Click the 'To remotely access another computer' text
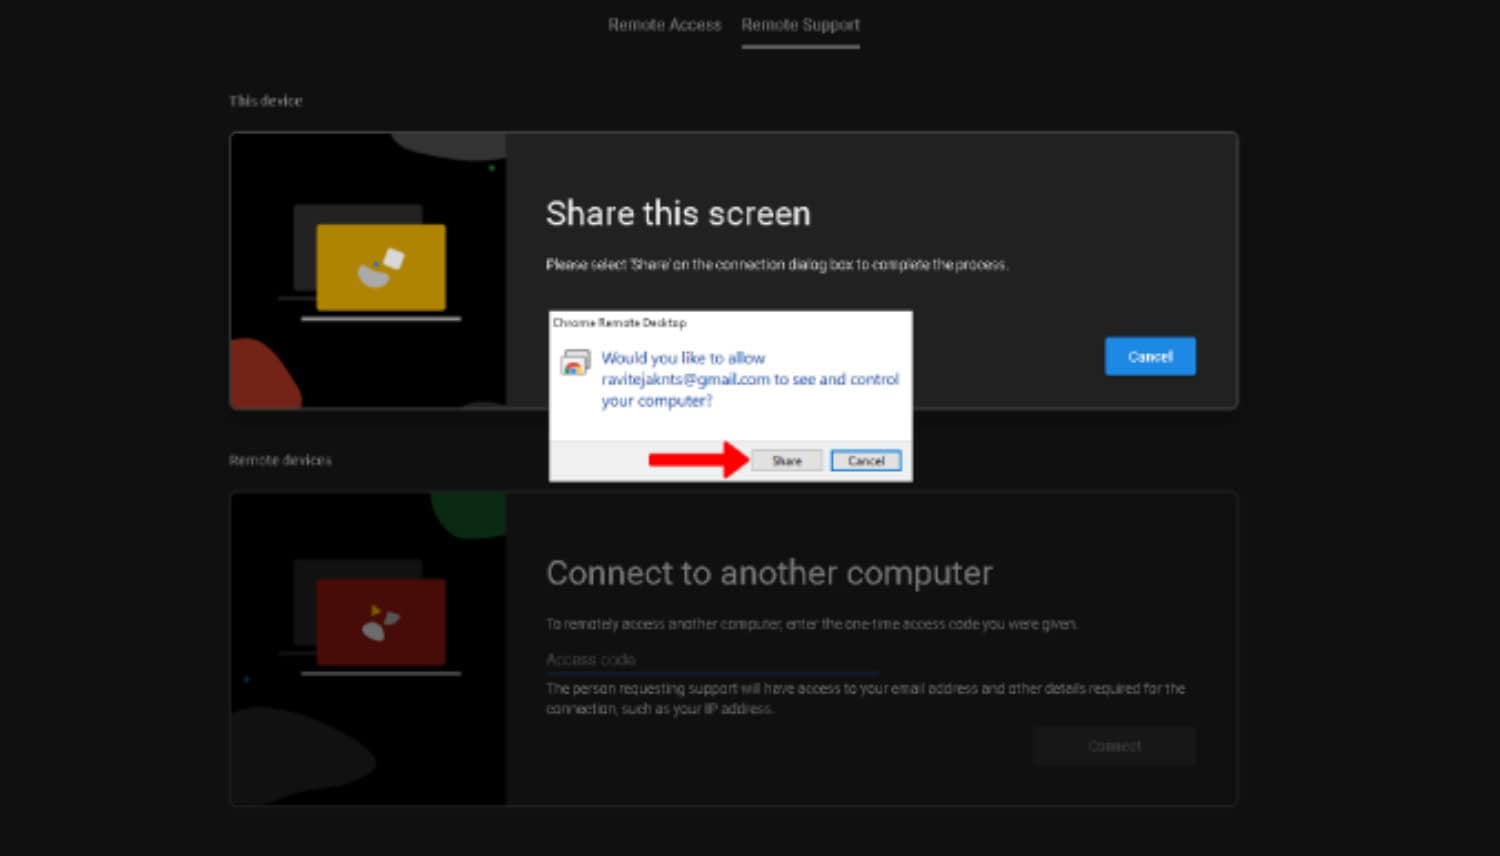Screen dimensions: 1500x856 (x=812, y=624)
